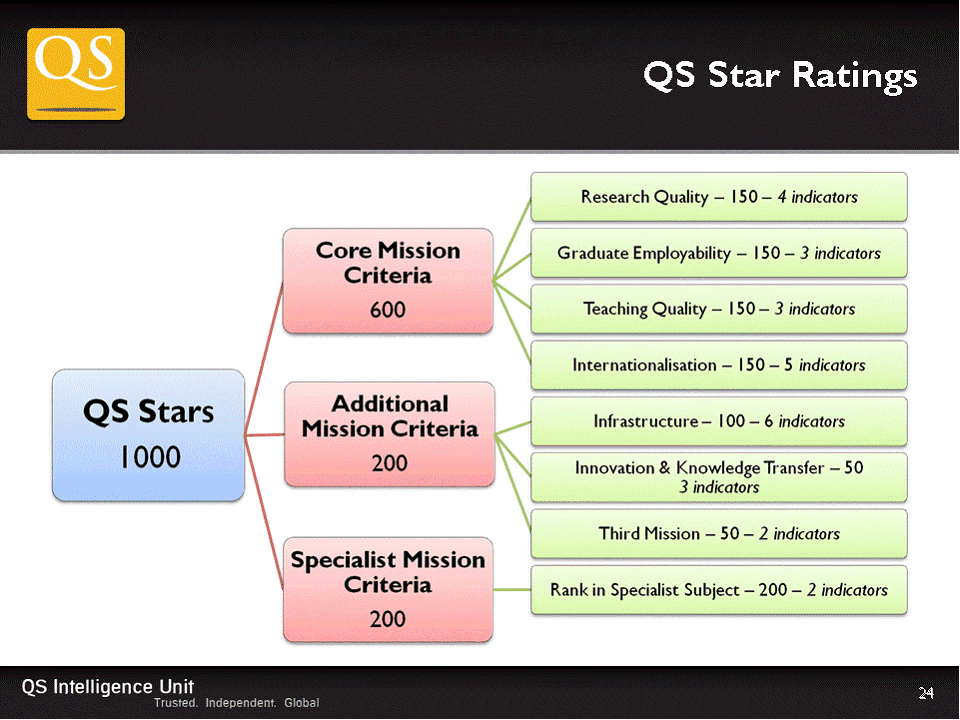The height and width of the screenshot is (720, 960).
Task: Click the Rank in Specialist Subject box
Action: pos(718,590)
